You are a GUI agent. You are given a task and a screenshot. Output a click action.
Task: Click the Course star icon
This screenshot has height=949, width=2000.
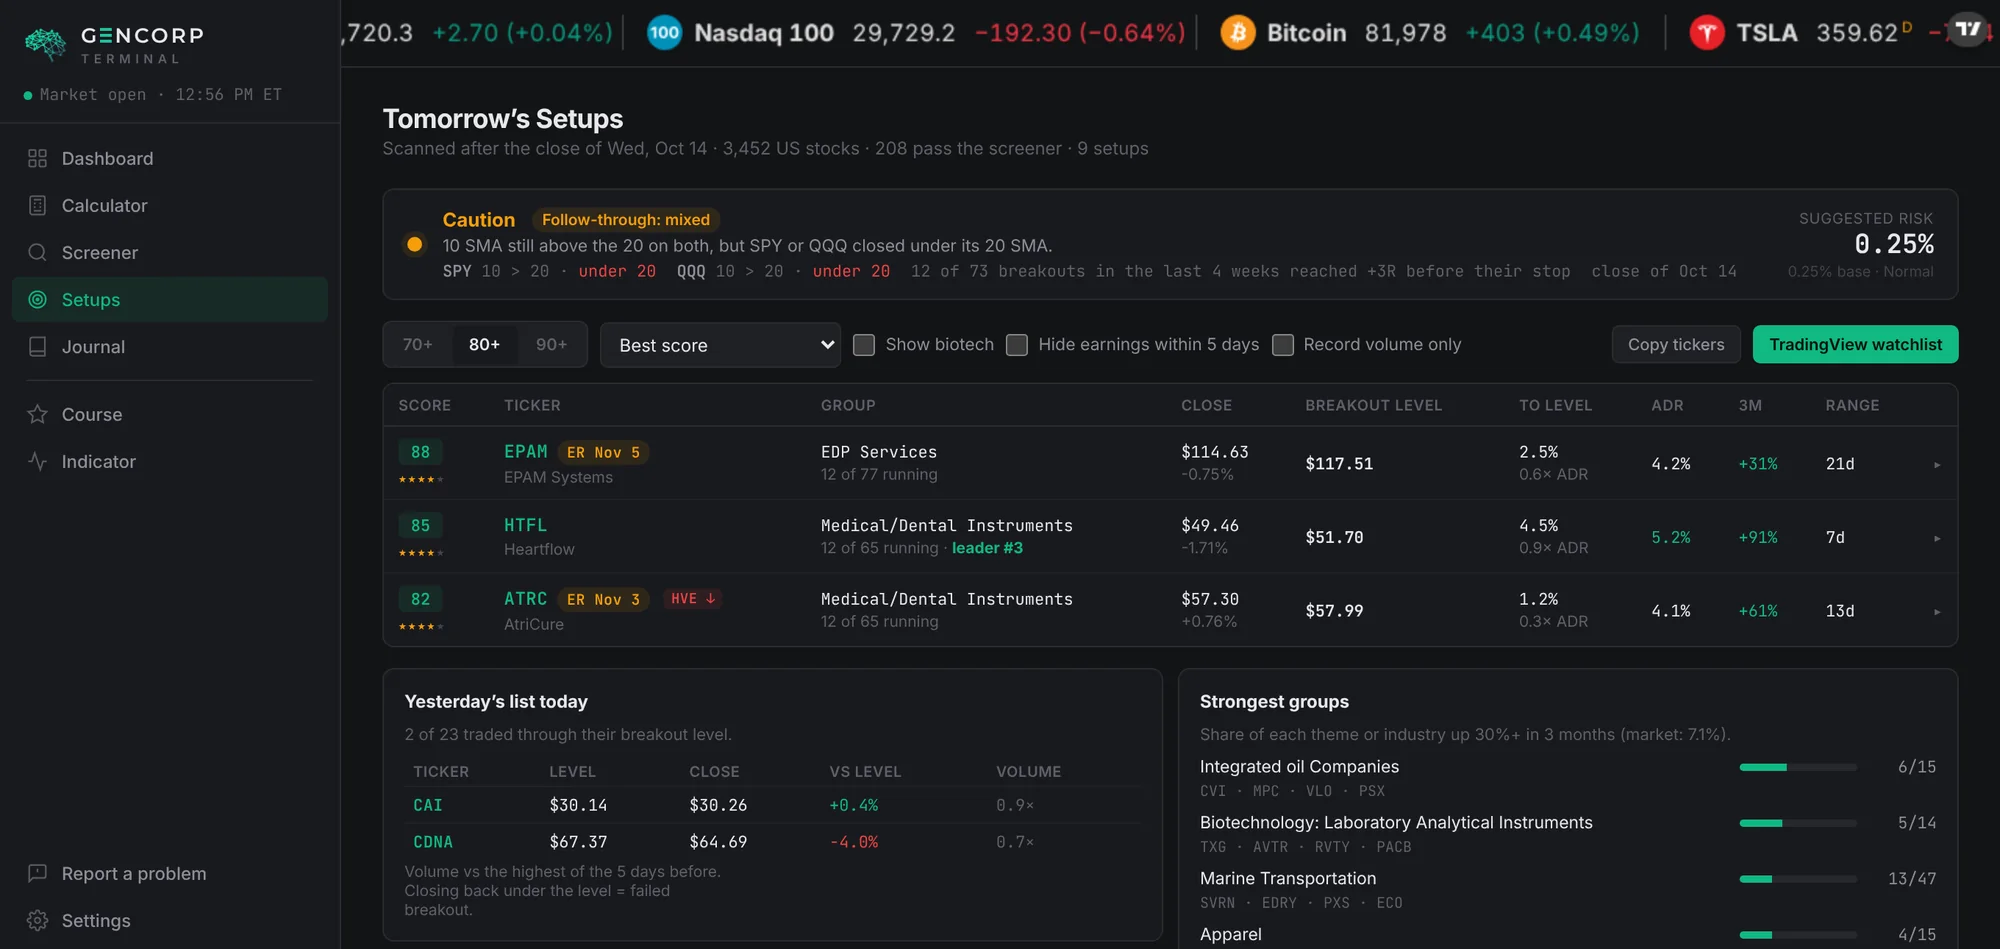click(37, 414)
